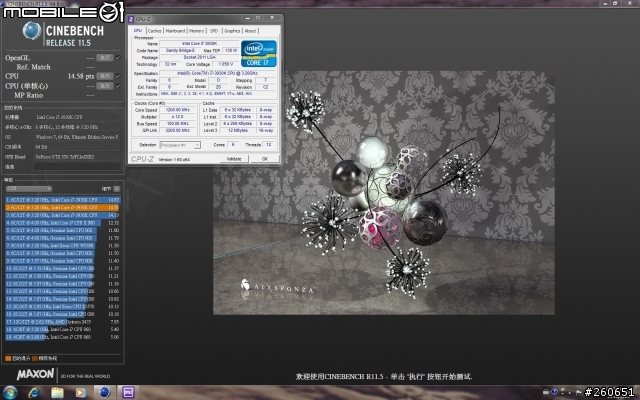Select ranking row 17 AMD Opteron 2435
640x400 pixels.
[62, 322]
